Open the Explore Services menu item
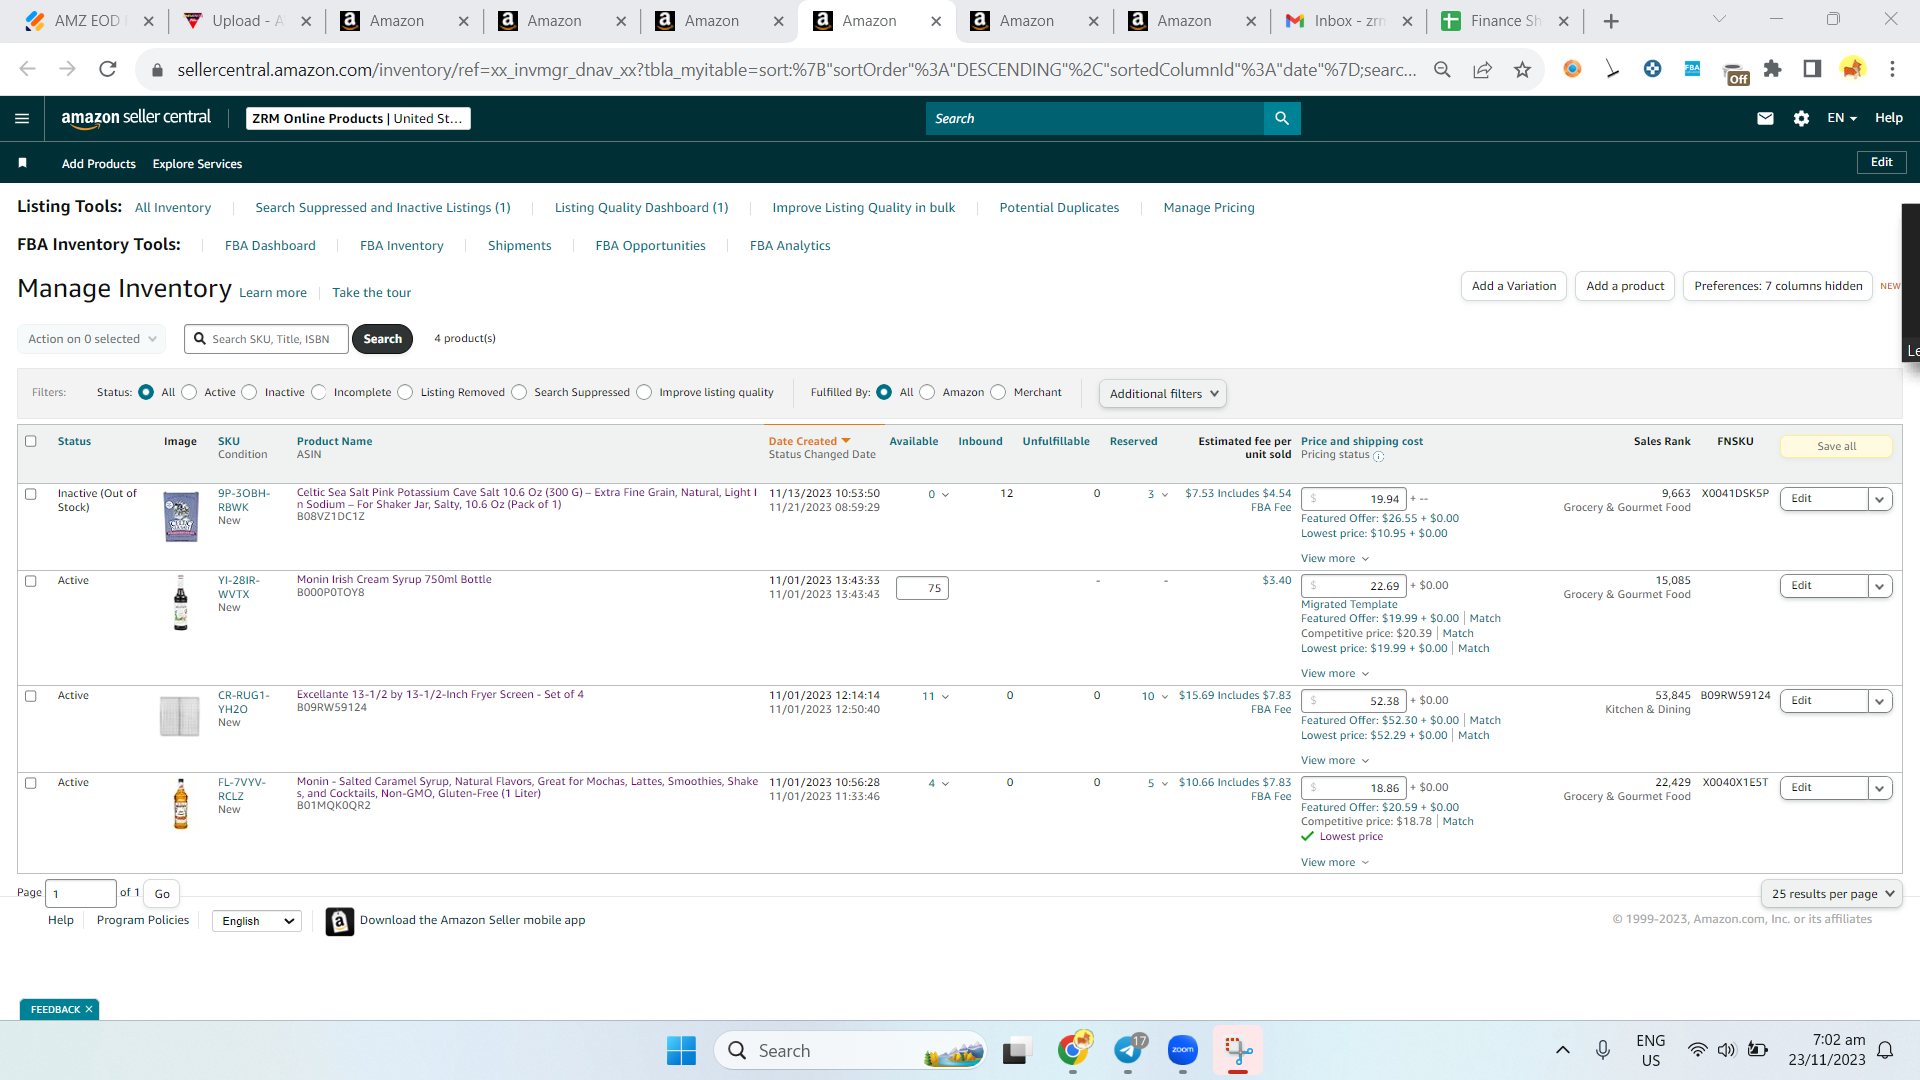Image resolution: width=1920 pixels, height=1080 pixels. (x=197, y=164)
